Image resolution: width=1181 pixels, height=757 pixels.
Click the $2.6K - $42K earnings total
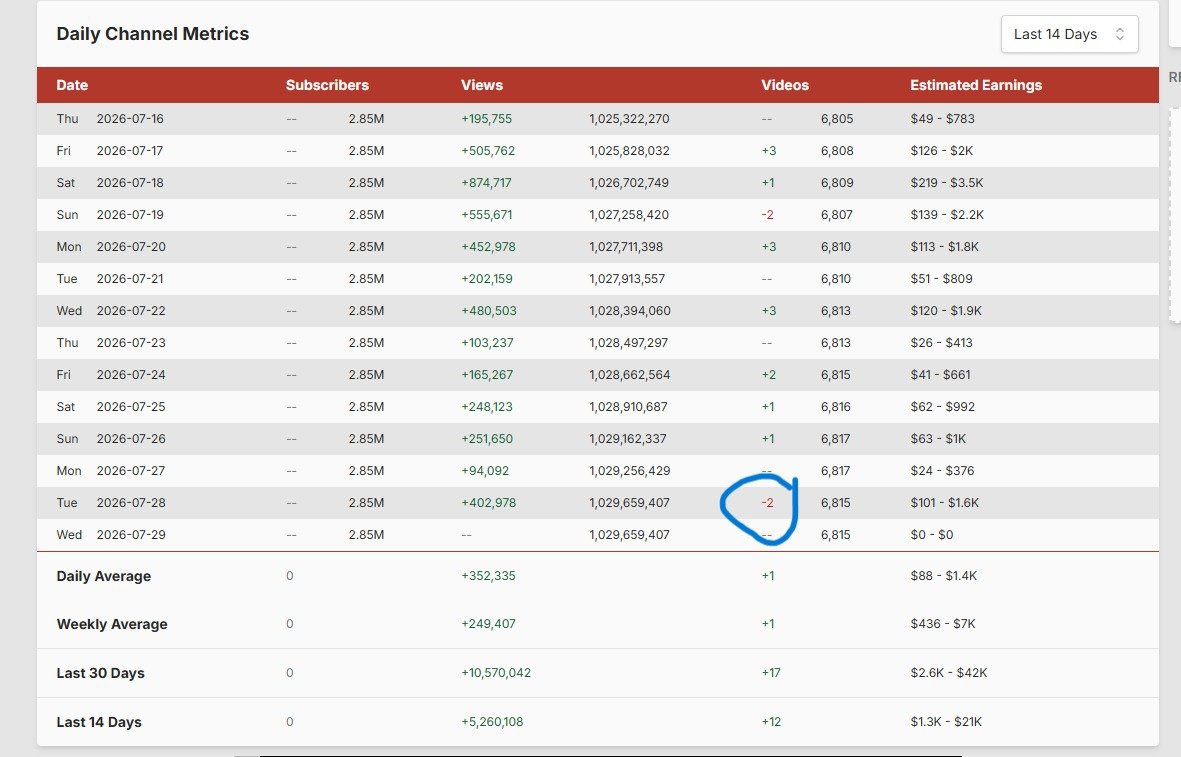tap(948, 673)
